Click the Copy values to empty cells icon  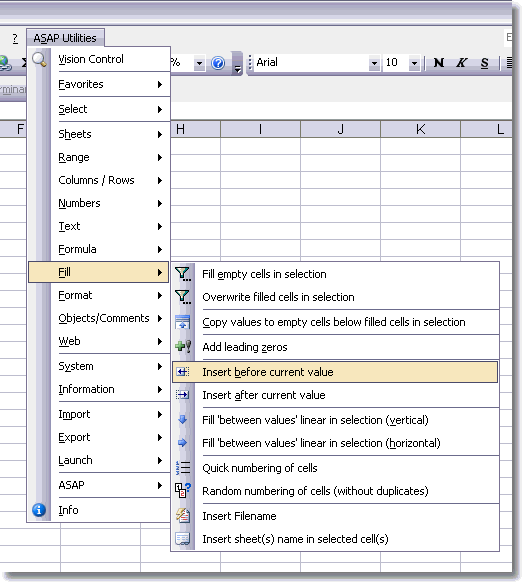pyautogui.click(x=182, y=322)
